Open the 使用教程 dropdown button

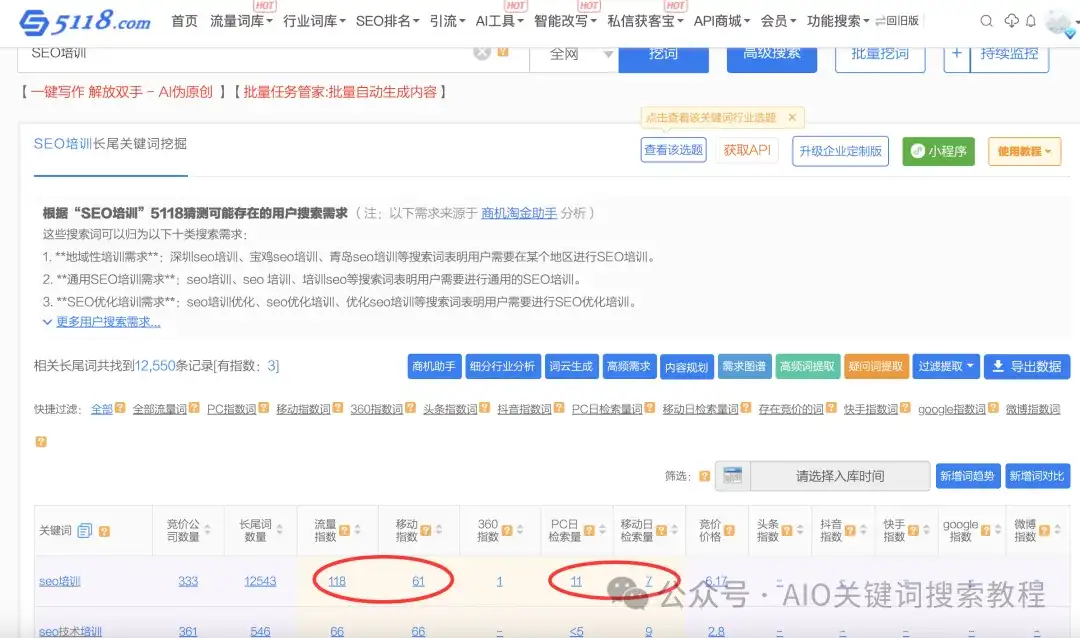click(1024, 151)
